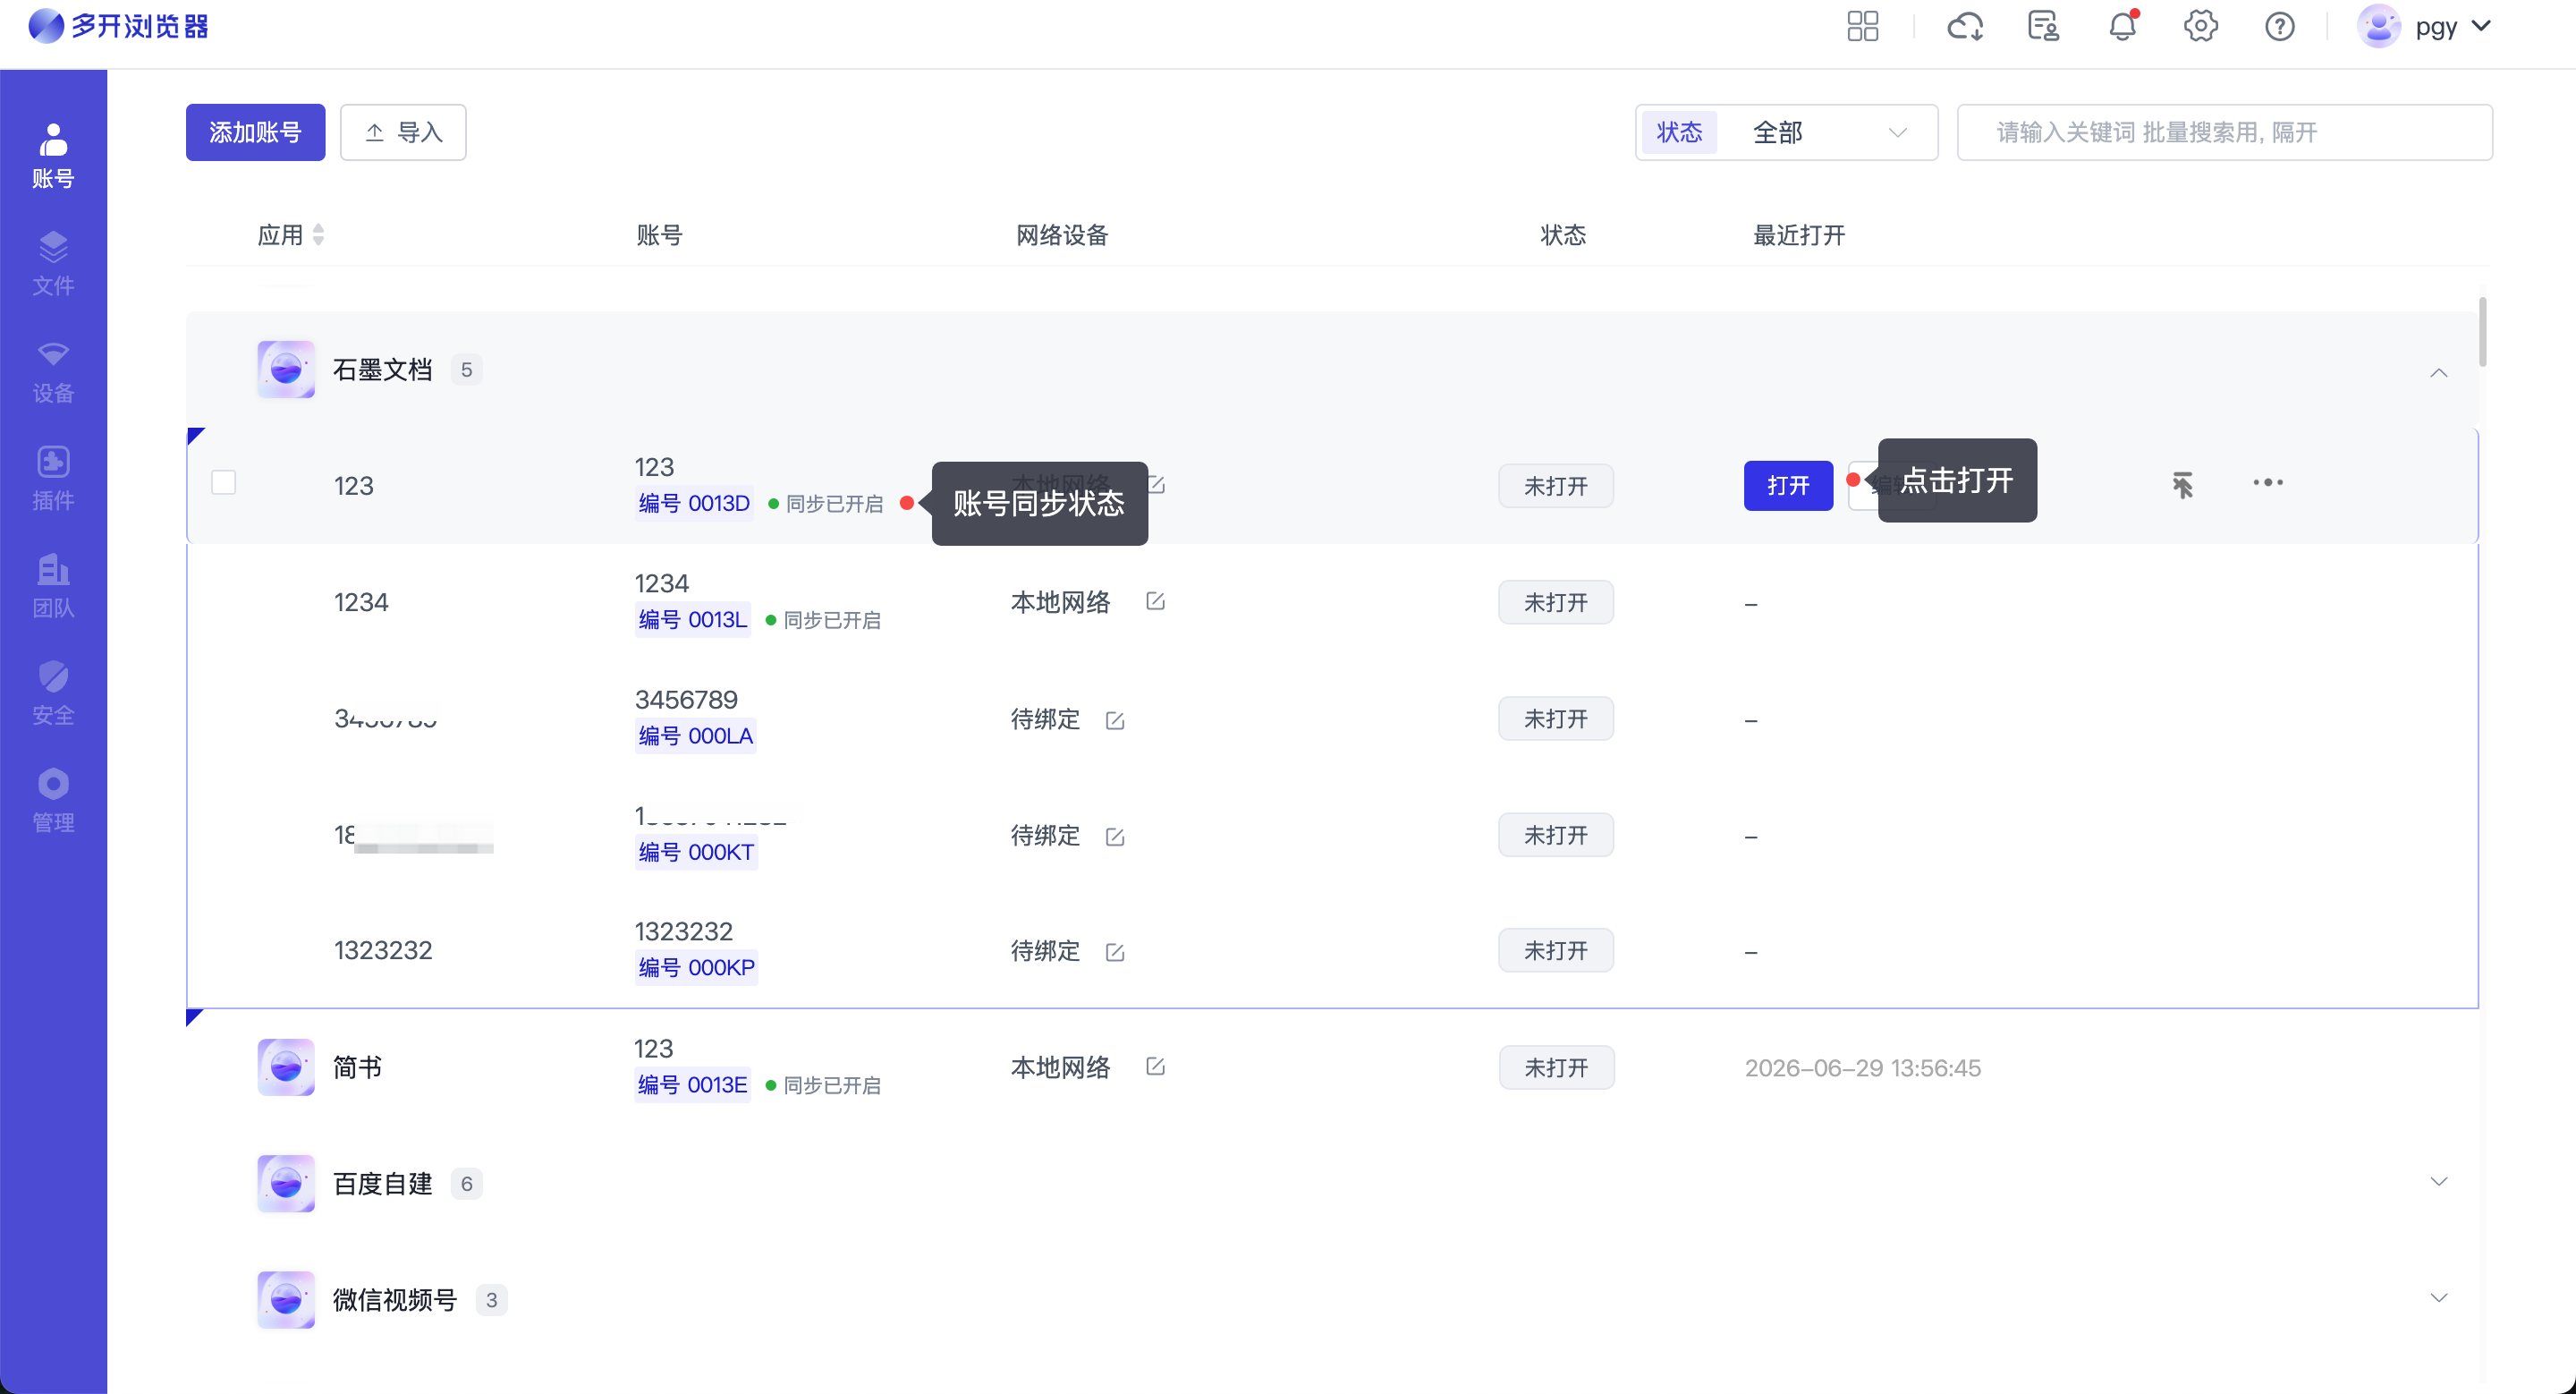2576x1394 pixels.
Task: Pin account 123 to top
Action: (2182, 485)
